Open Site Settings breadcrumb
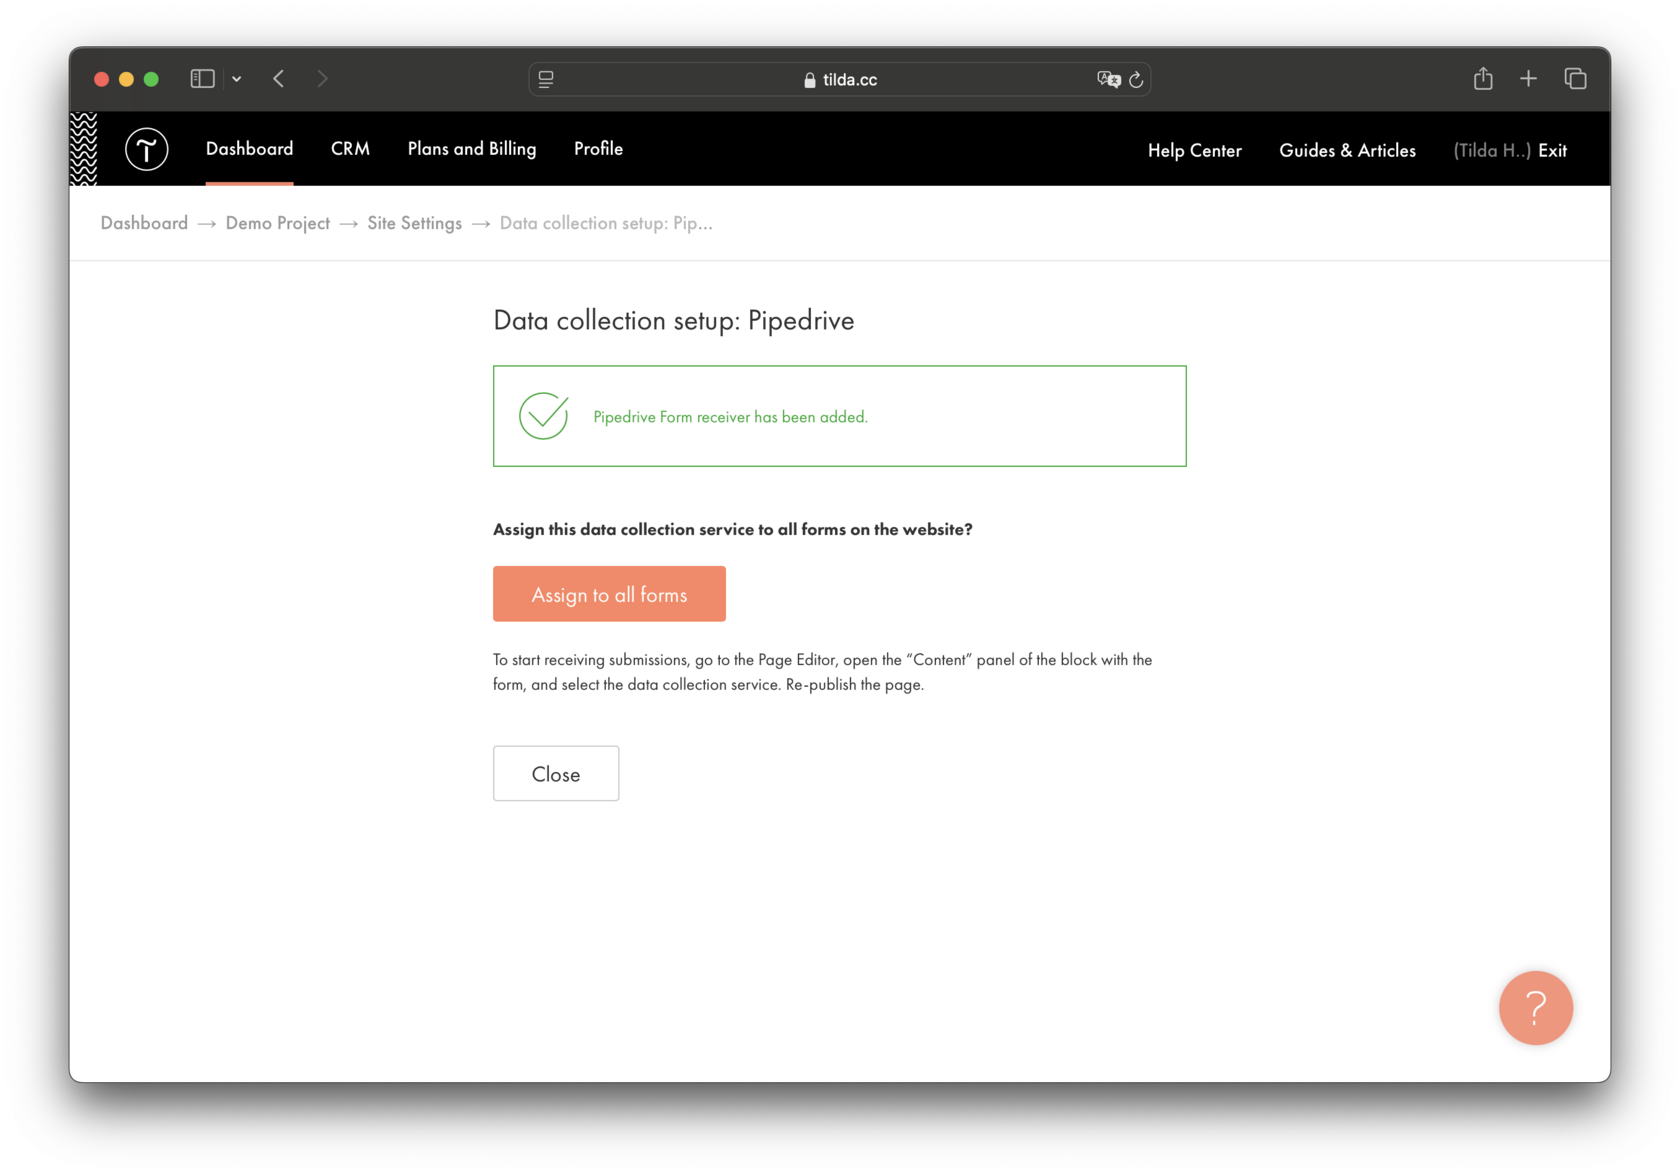The height and width of the screenshot is (1174, 1680). coord(414,223)
